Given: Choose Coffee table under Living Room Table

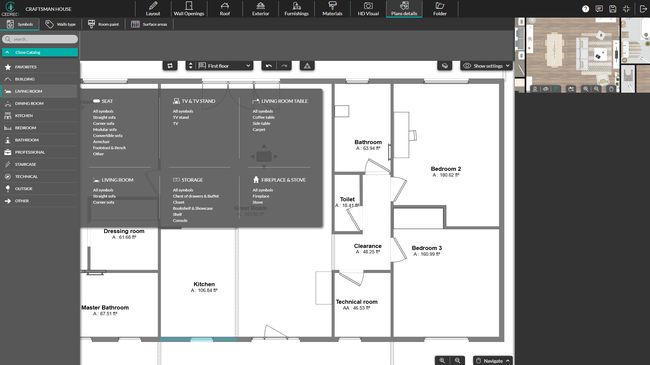Looking at the screenshot, I should tap(263, 117).
